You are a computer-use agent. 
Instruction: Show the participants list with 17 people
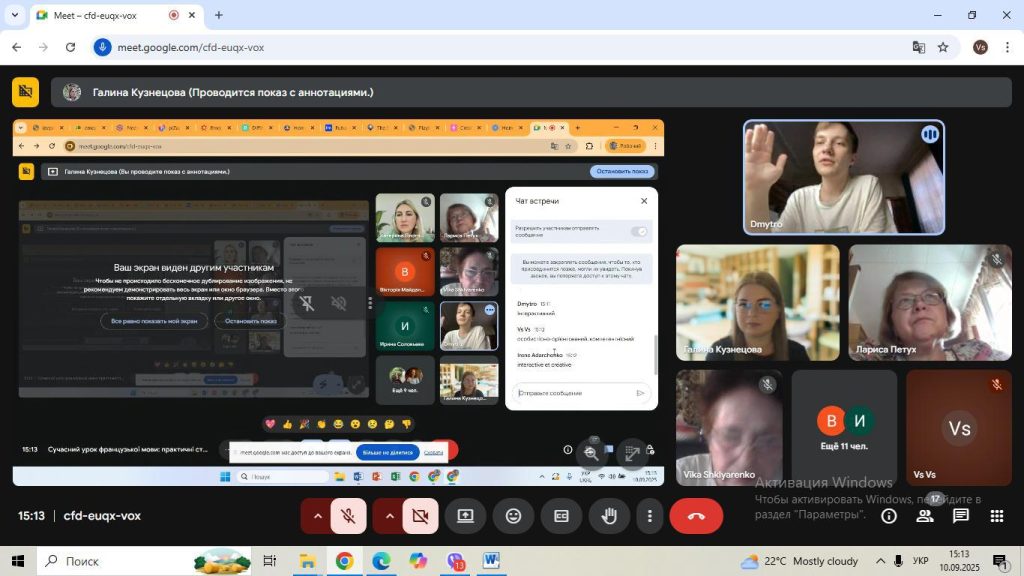point(925,516)
